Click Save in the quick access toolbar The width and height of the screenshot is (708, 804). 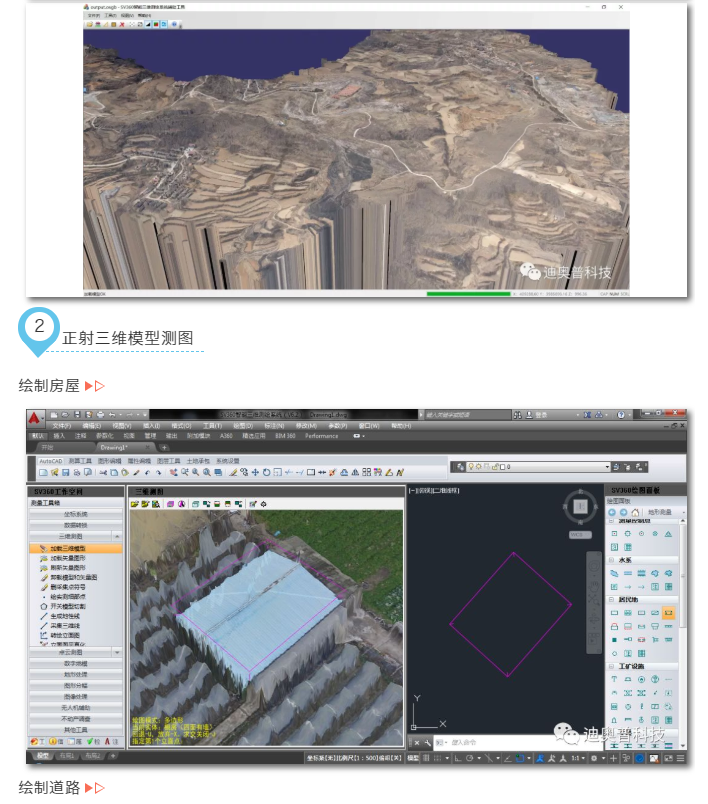pos(77,415)
